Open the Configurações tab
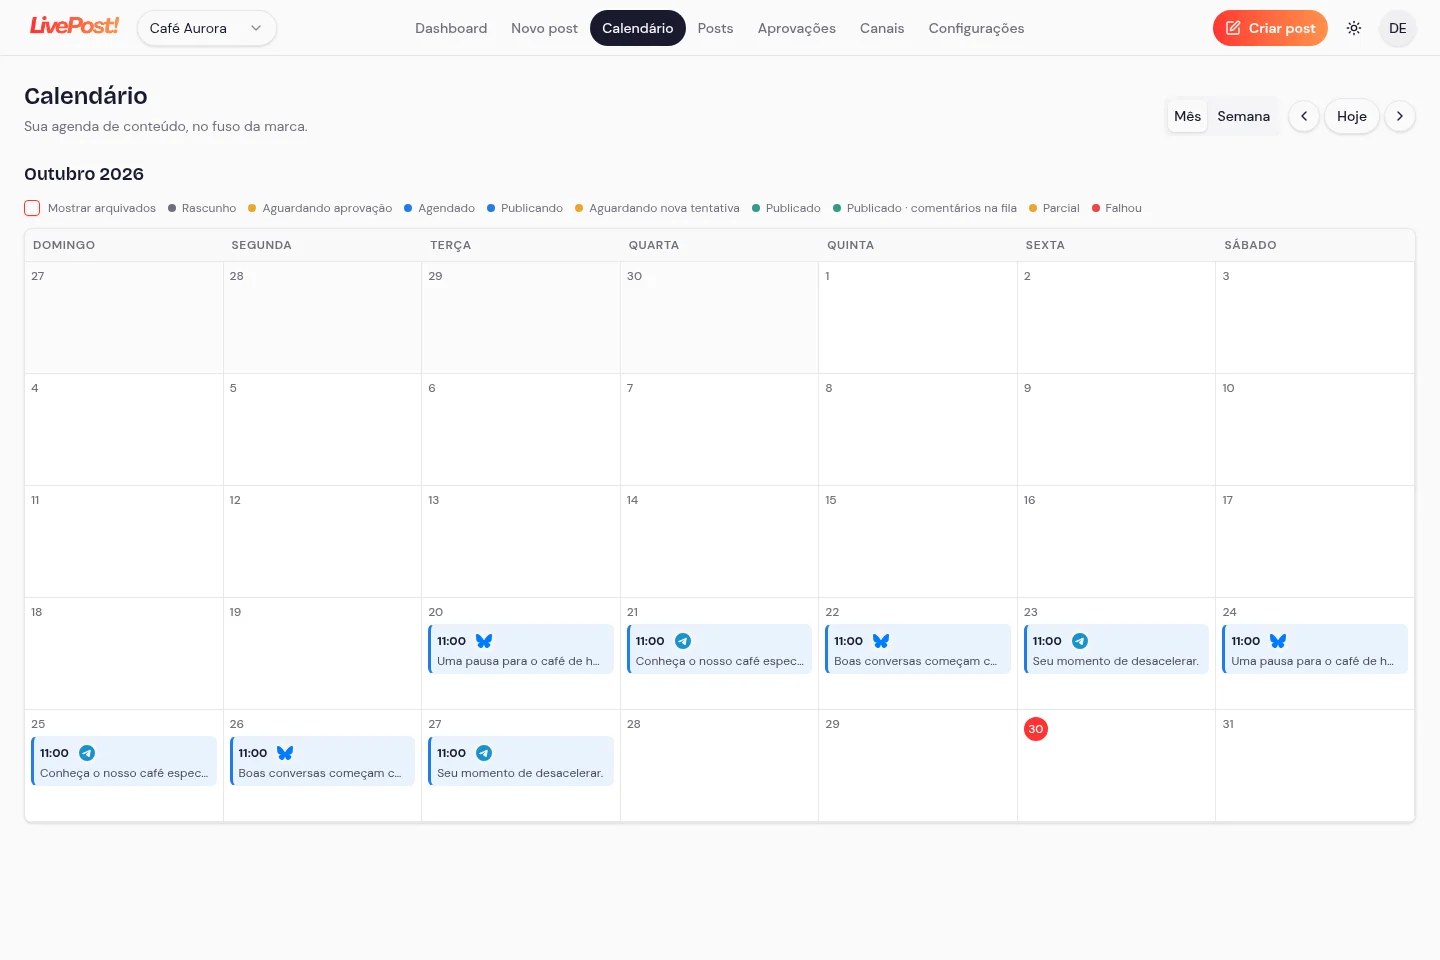This screenshot has width=1440, height=960. pyautogui.click(x=976, y=28)
